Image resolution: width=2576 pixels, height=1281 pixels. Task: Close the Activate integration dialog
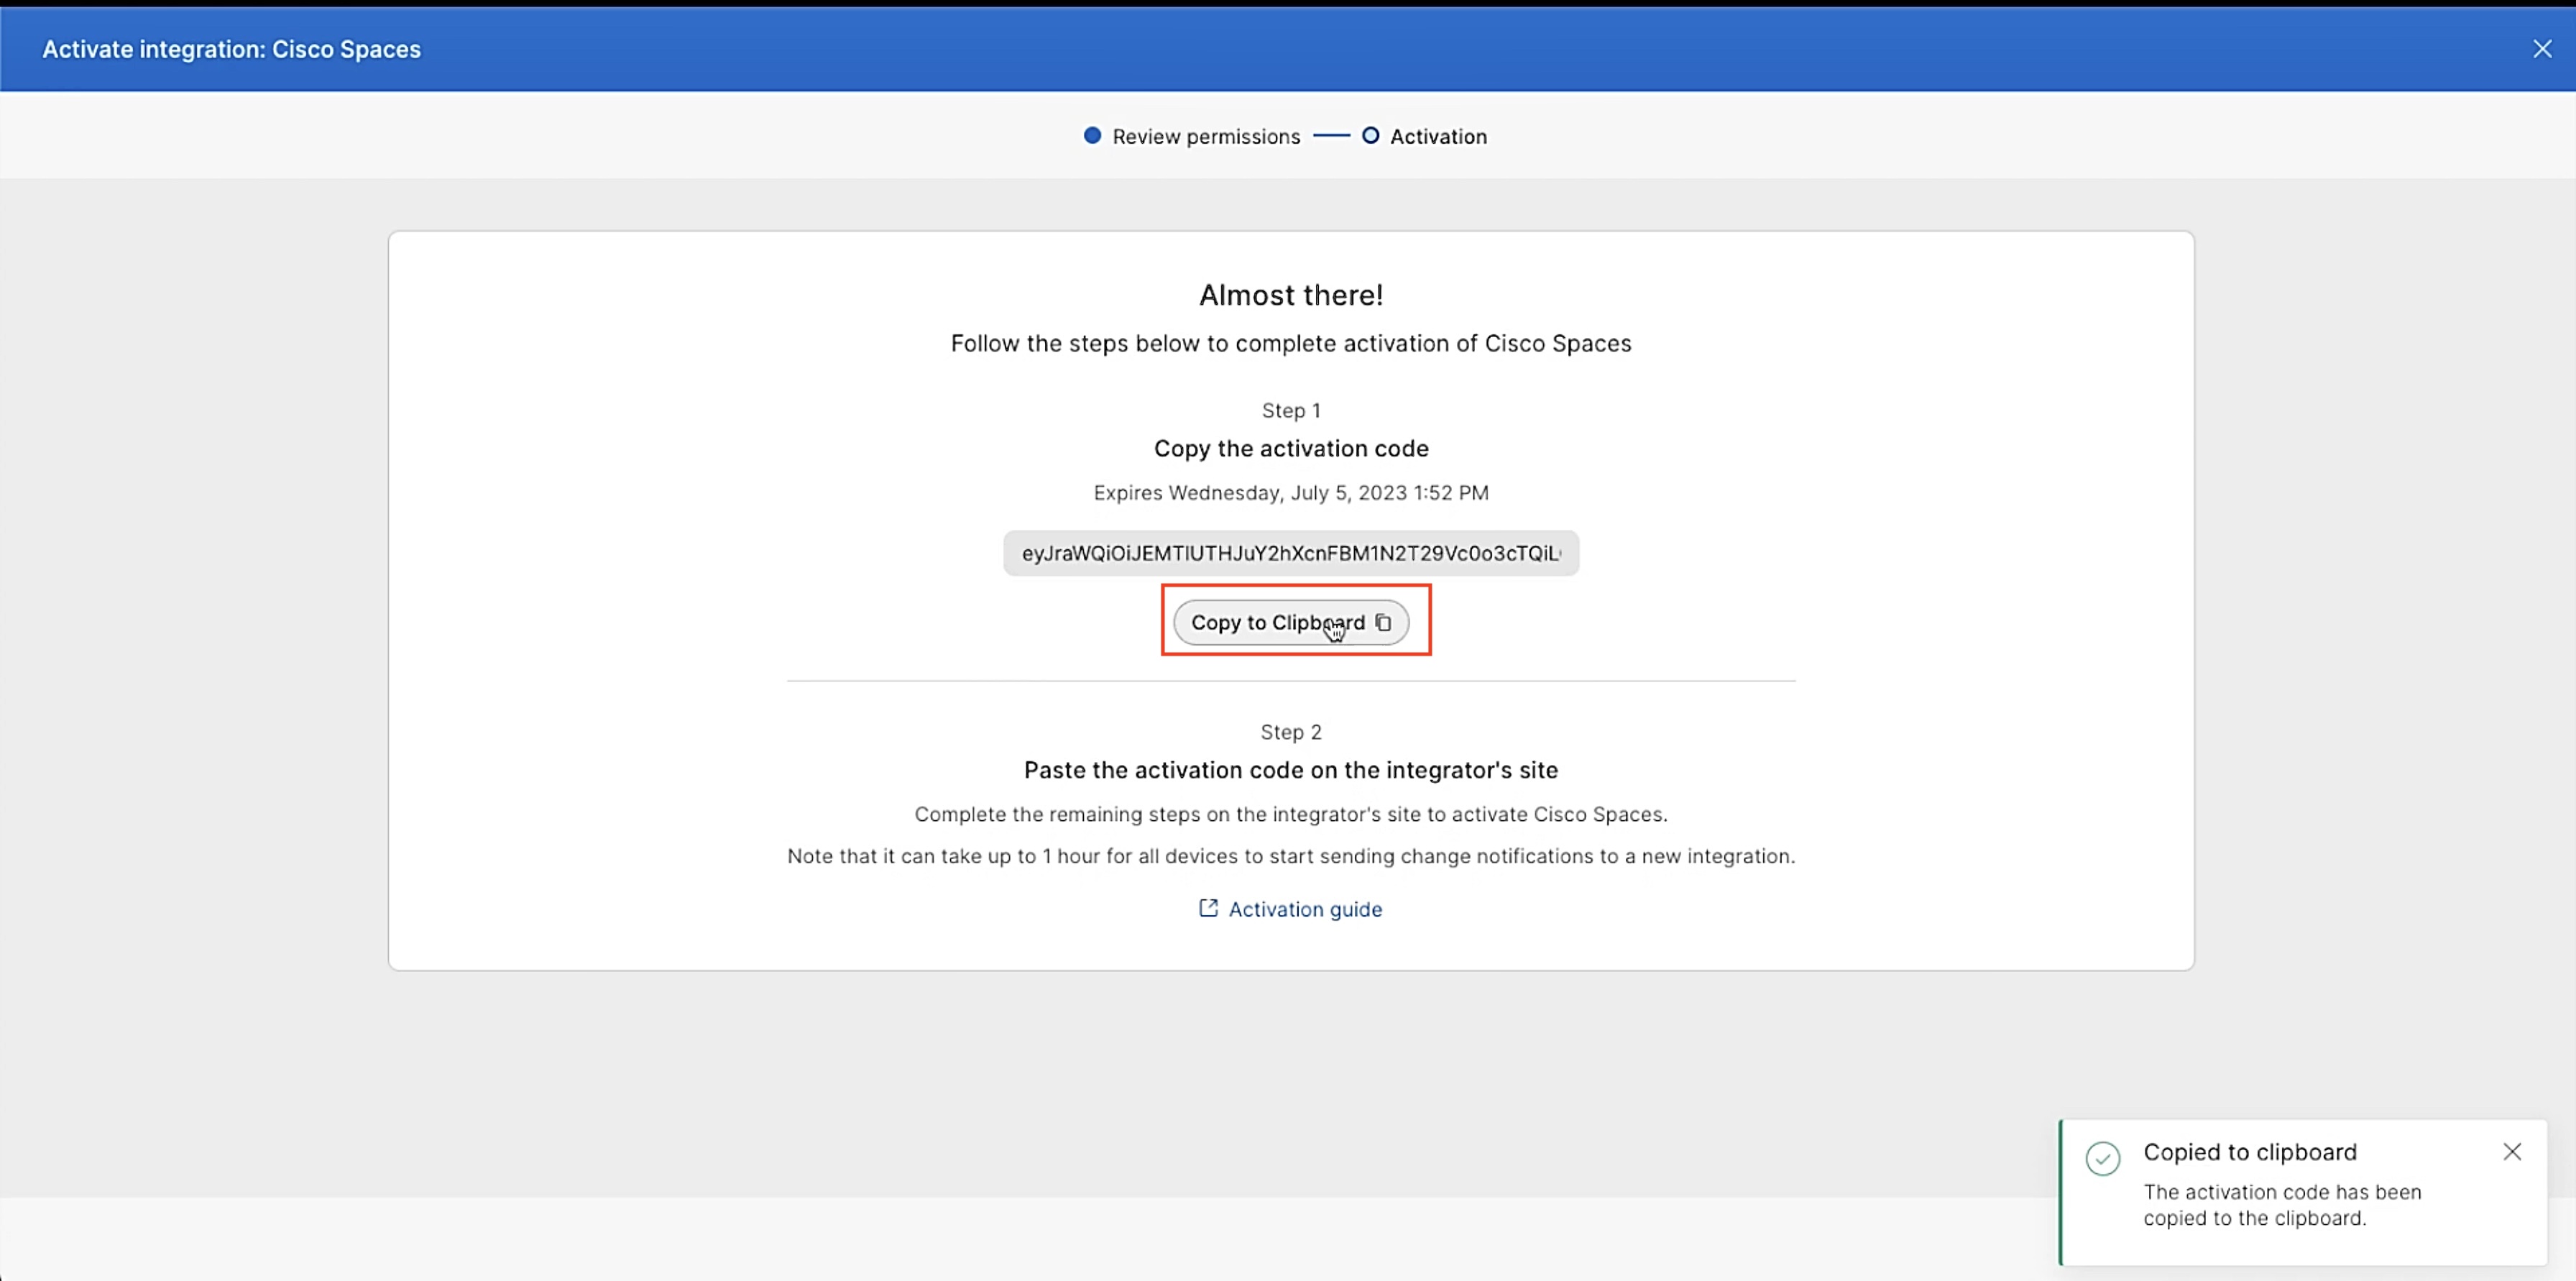pyautogui.click(x=2542, y=49)
